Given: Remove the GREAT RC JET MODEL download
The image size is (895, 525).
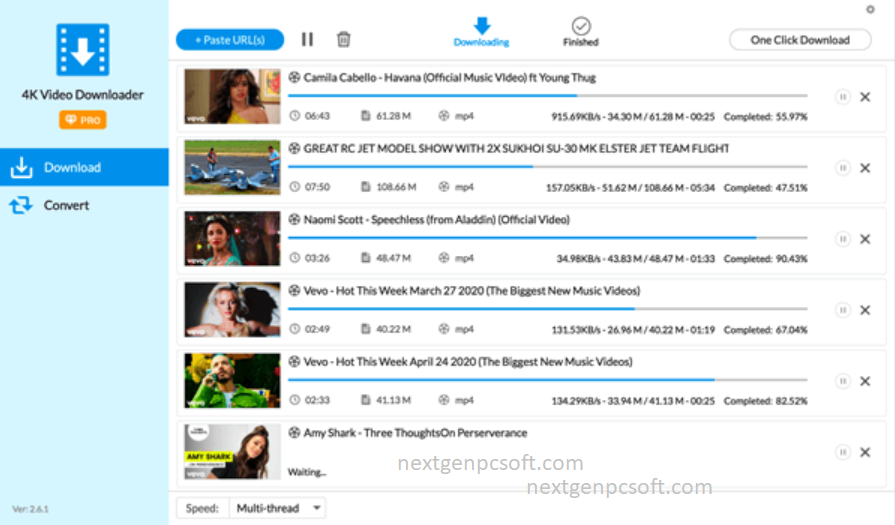Looking at the screenshot, I should [865, 168].
